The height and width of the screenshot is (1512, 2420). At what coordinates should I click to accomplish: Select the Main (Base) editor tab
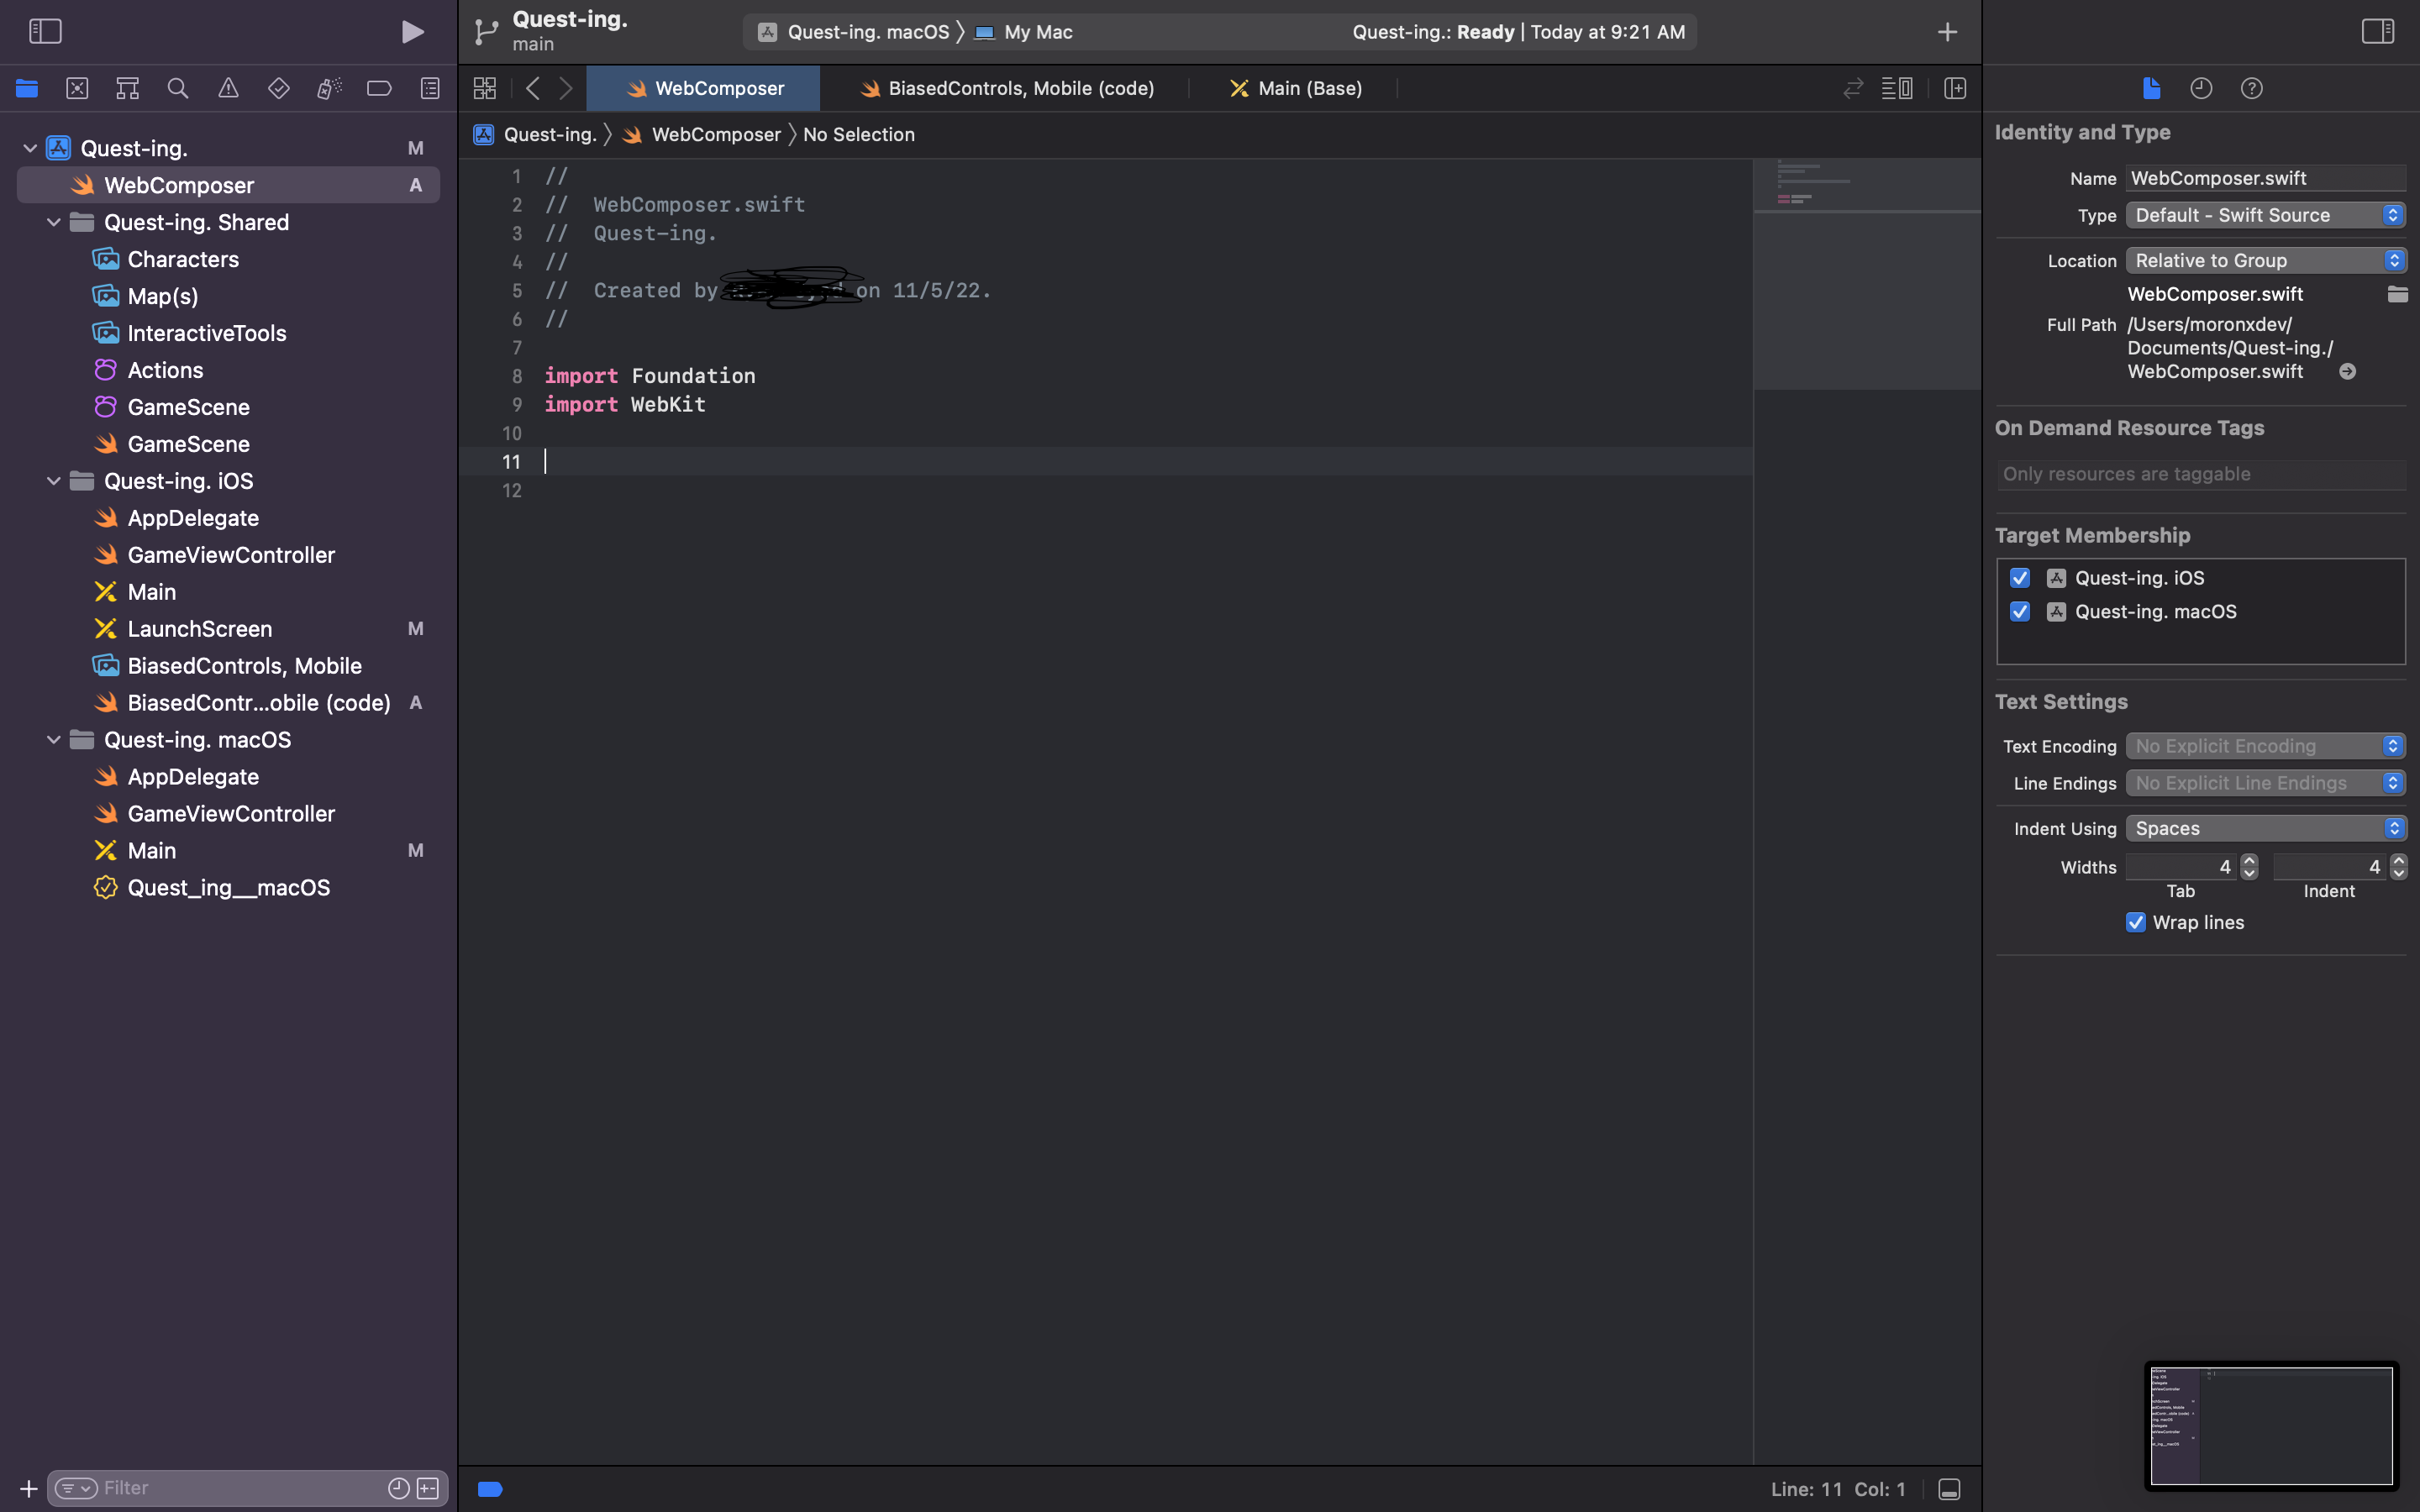click(x=1293, y=88)
